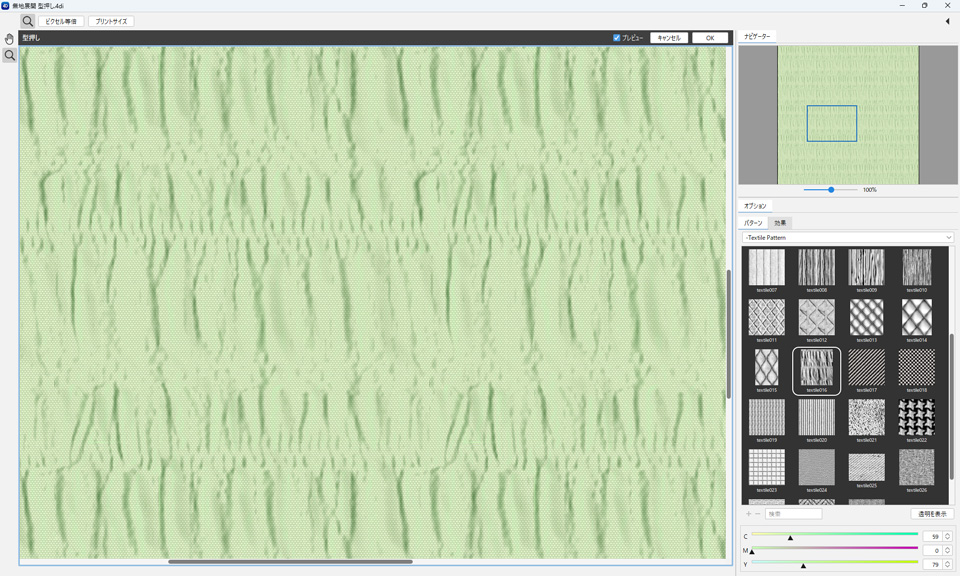Click the C value stepper arrows

click(947, 537)
